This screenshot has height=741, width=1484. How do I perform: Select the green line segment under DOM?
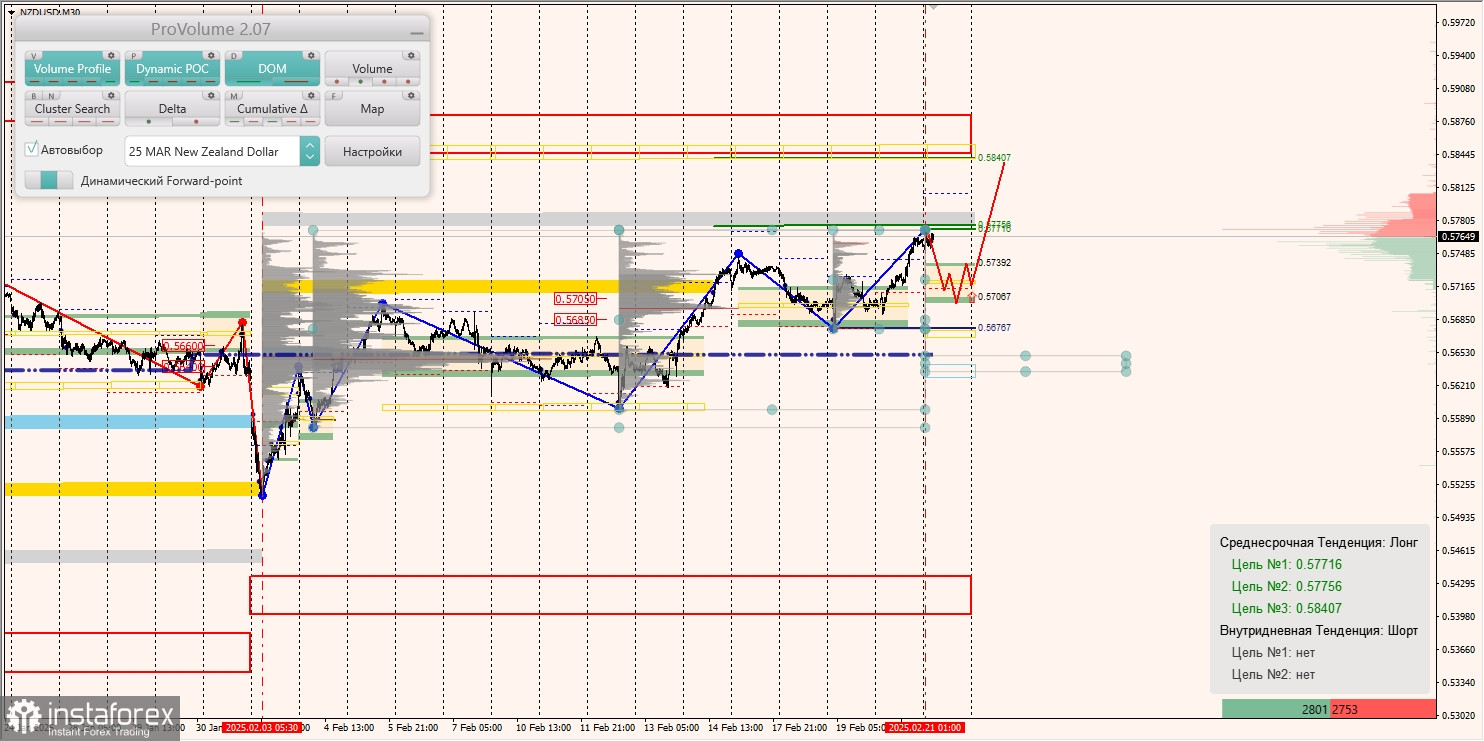click(249, 82)
